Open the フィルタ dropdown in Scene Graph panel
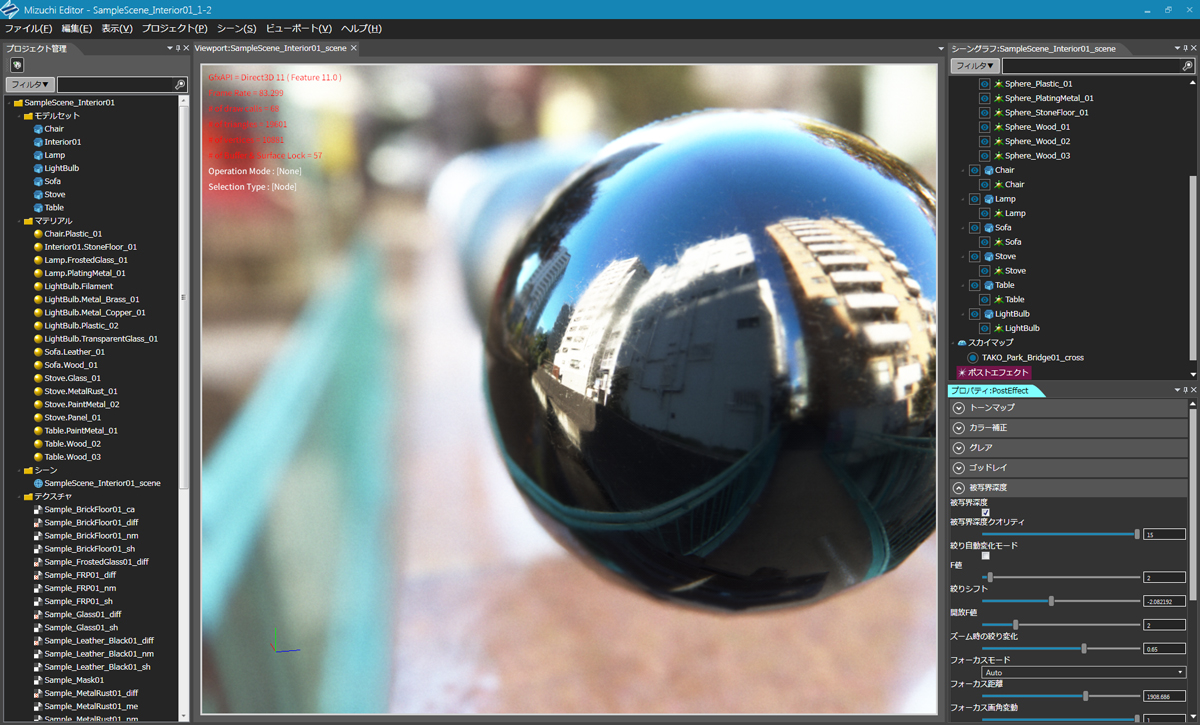The width and height of the screenshot is (1200, 725). (x=975, y=66)
